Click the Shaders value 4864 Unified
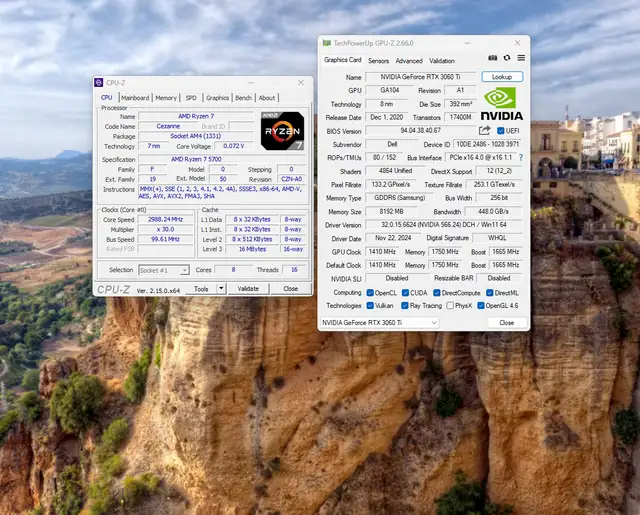640x515 pixels. pos(395,171)
